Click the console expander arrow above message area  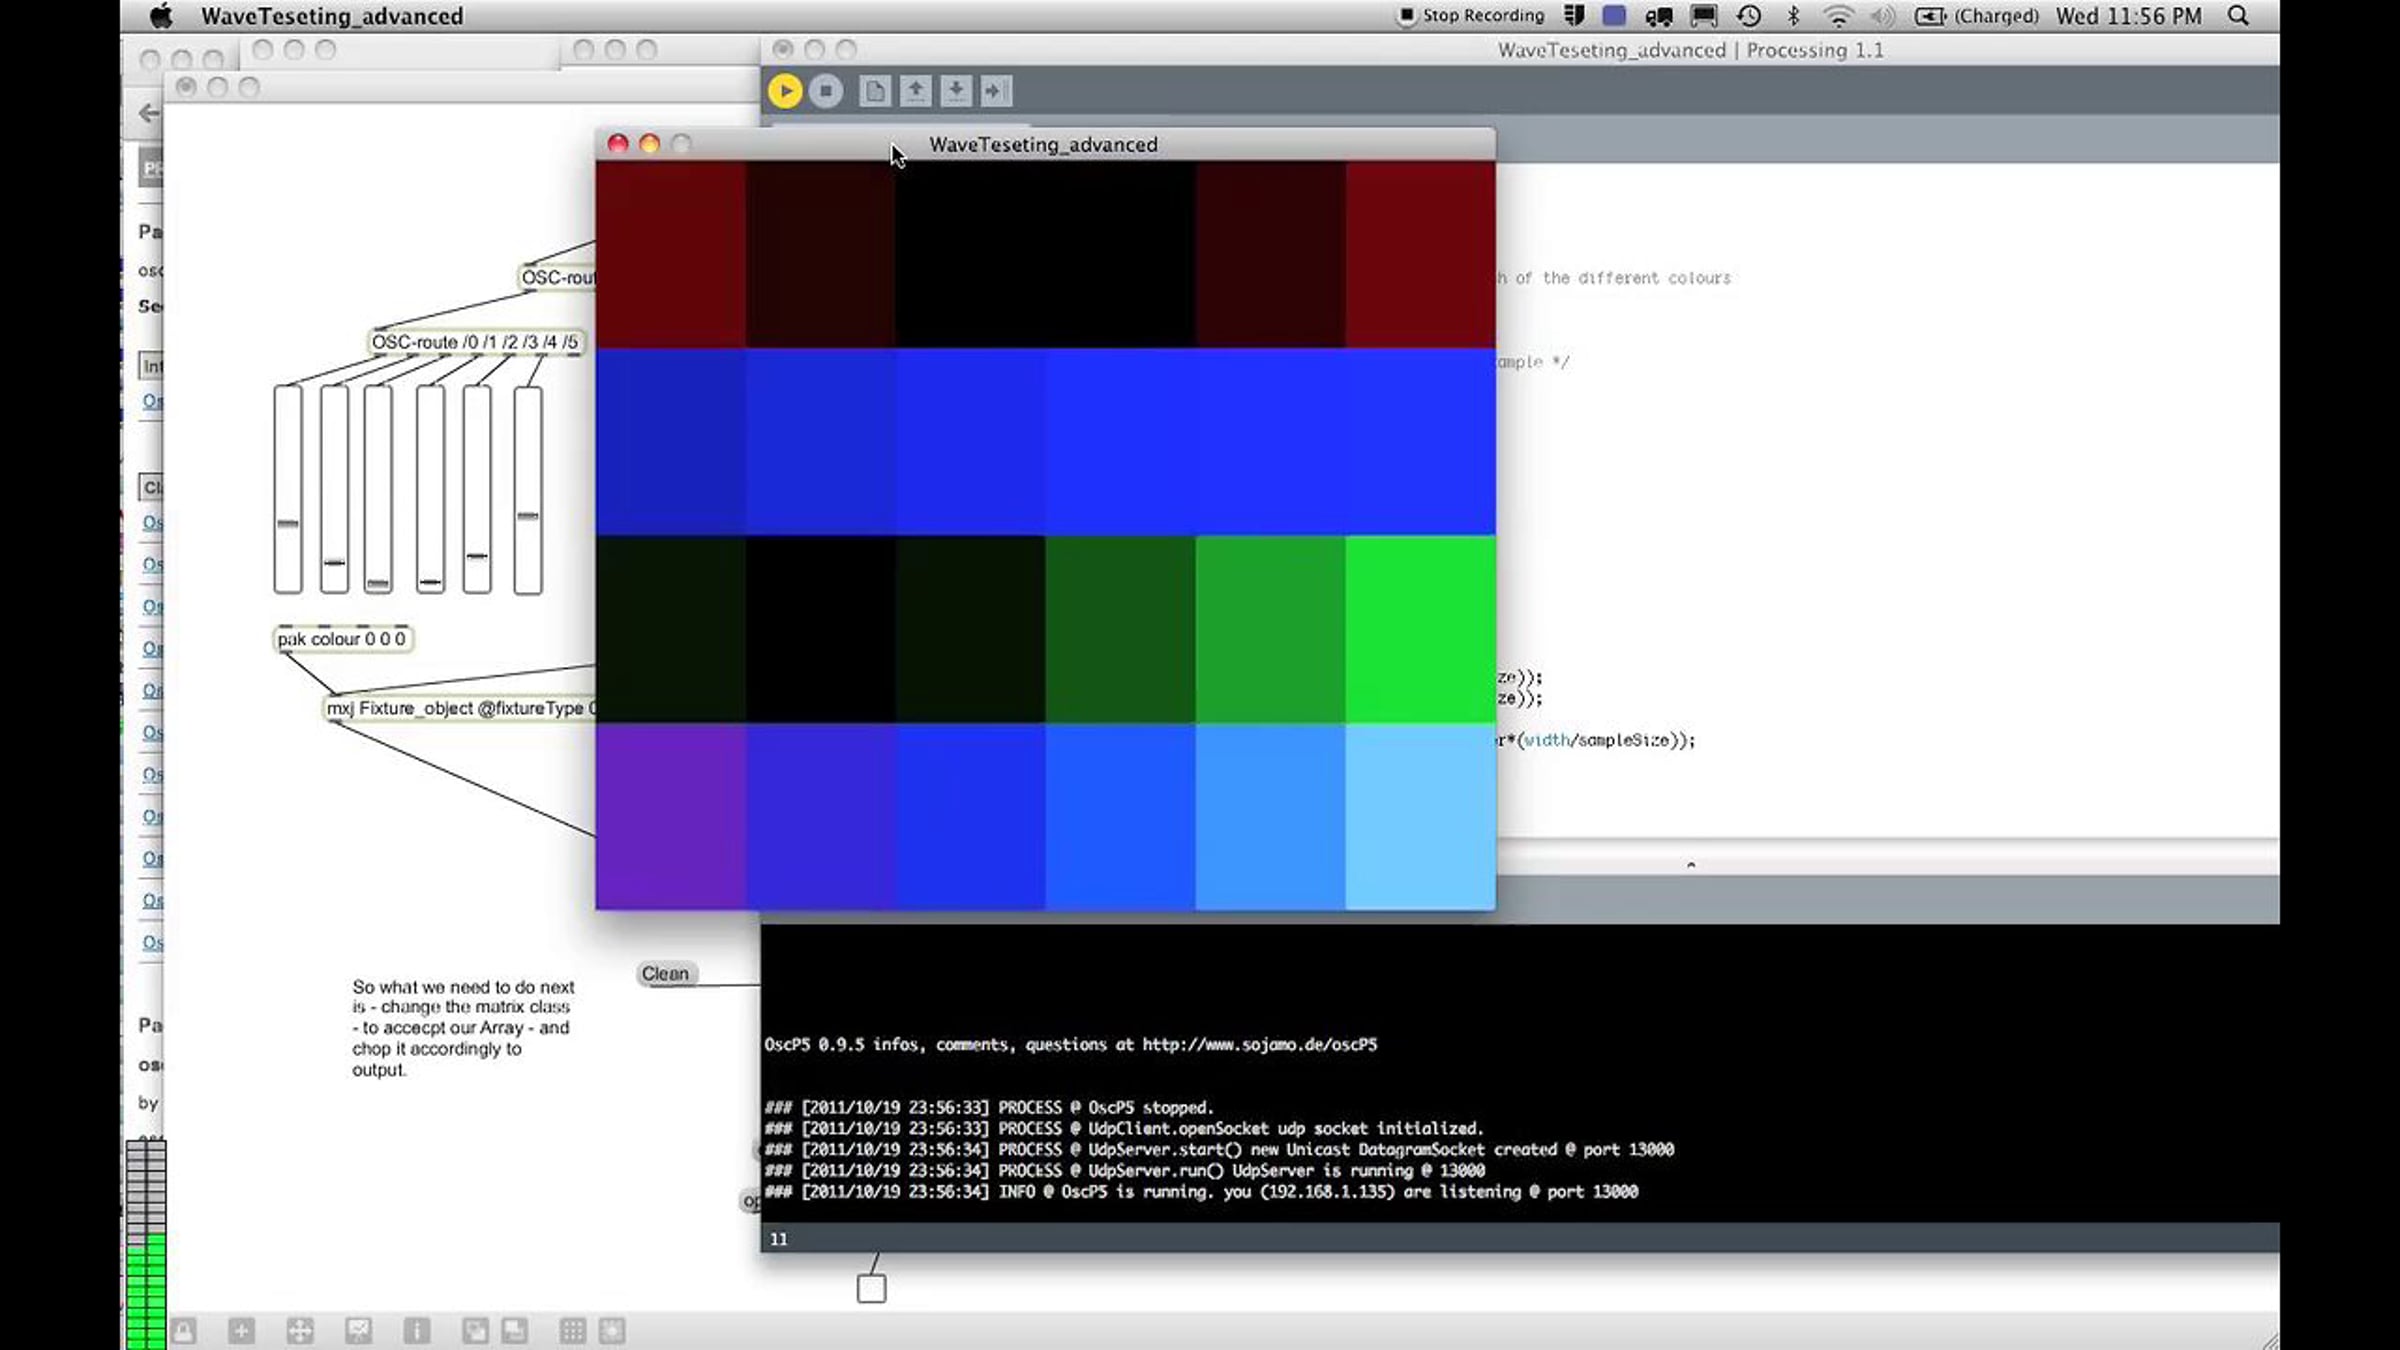pos(1691,864)
